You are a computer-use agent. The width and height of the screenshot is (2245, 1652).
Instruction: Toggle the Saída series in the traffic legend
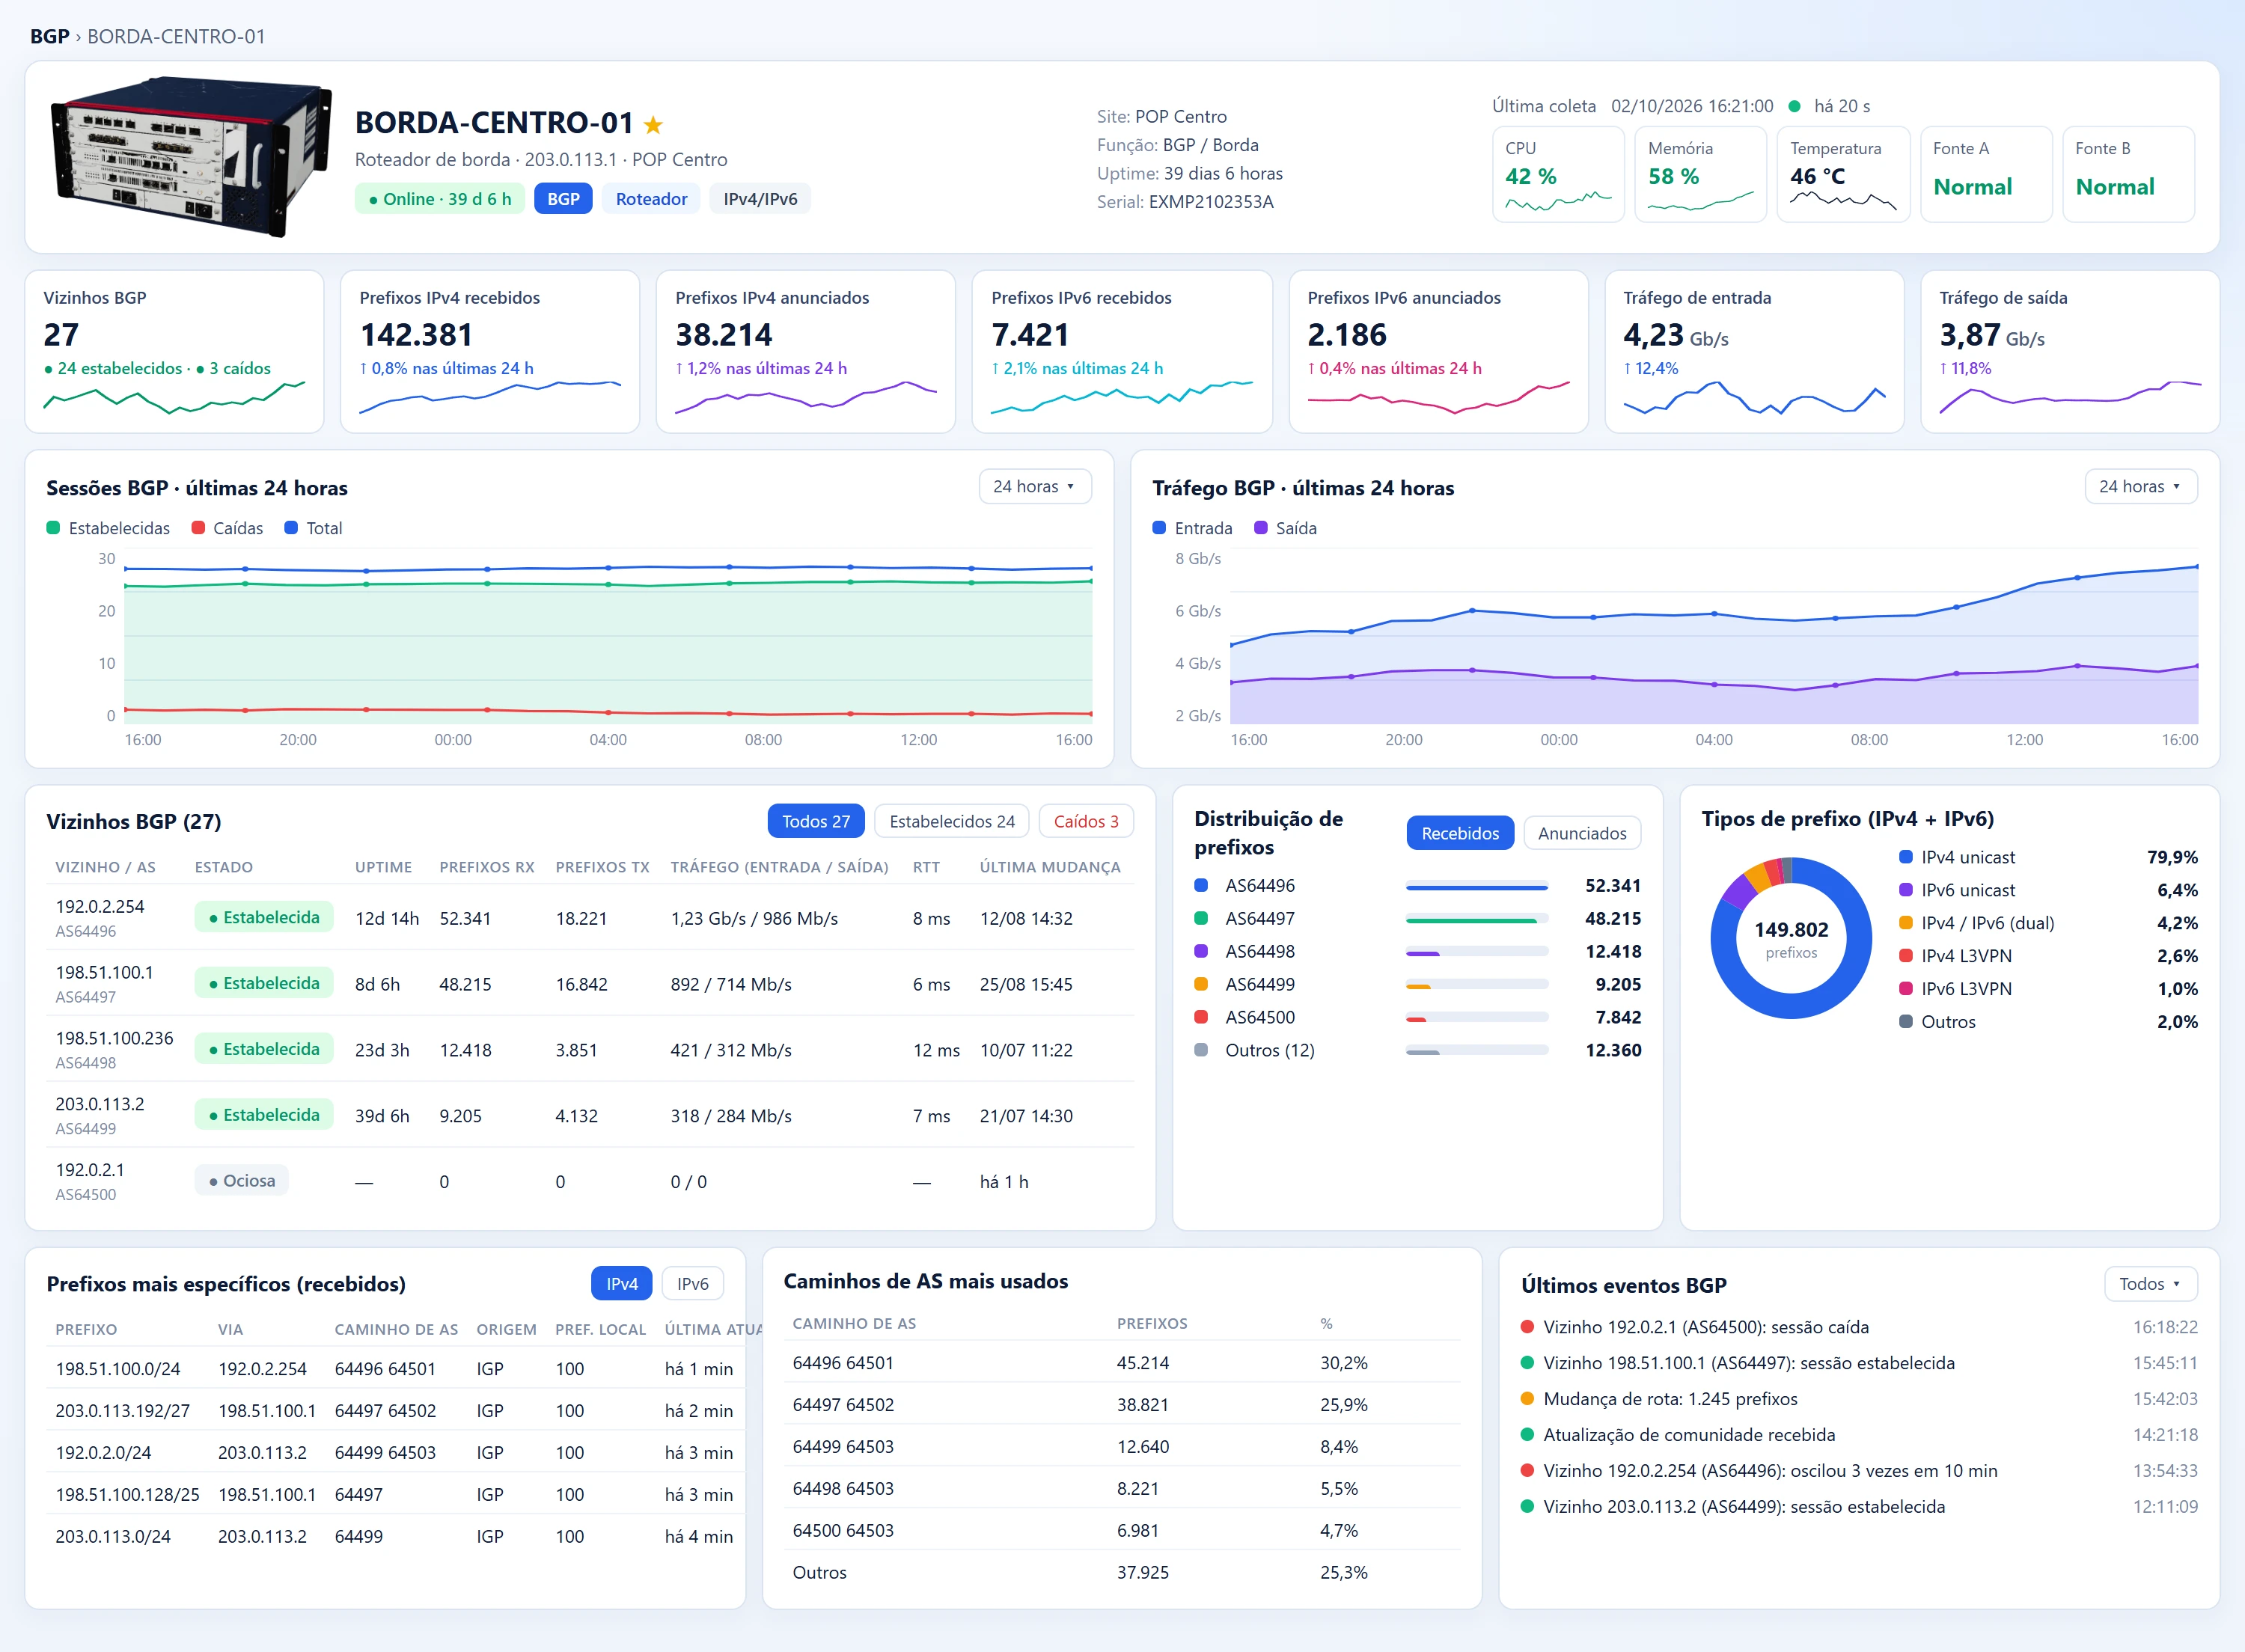pos(1285,528)
